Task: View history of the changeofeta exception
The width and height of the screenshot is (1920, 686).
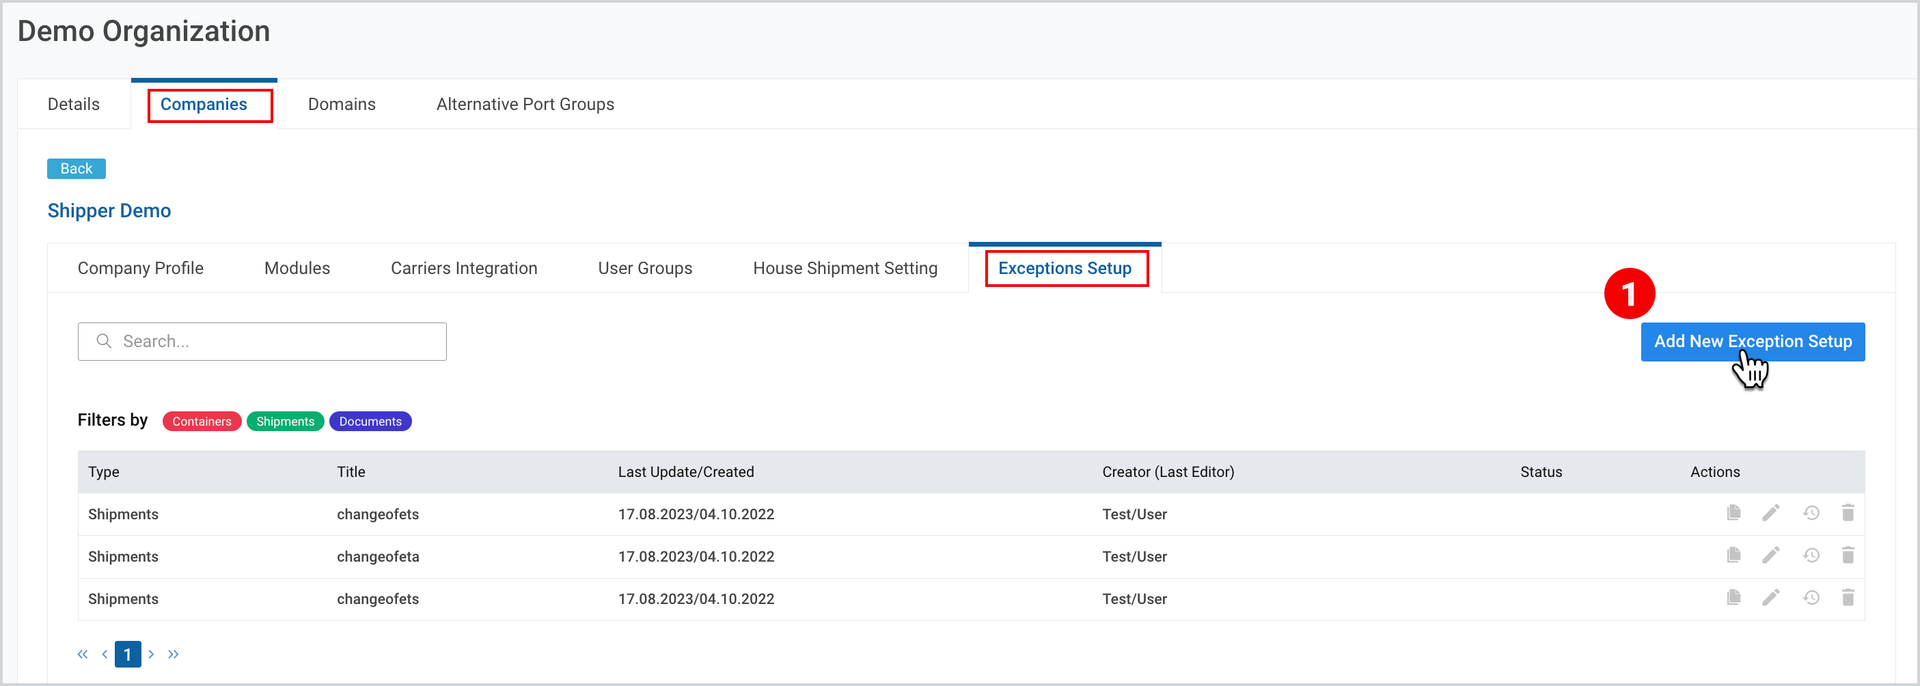Action: (1811, 555)
